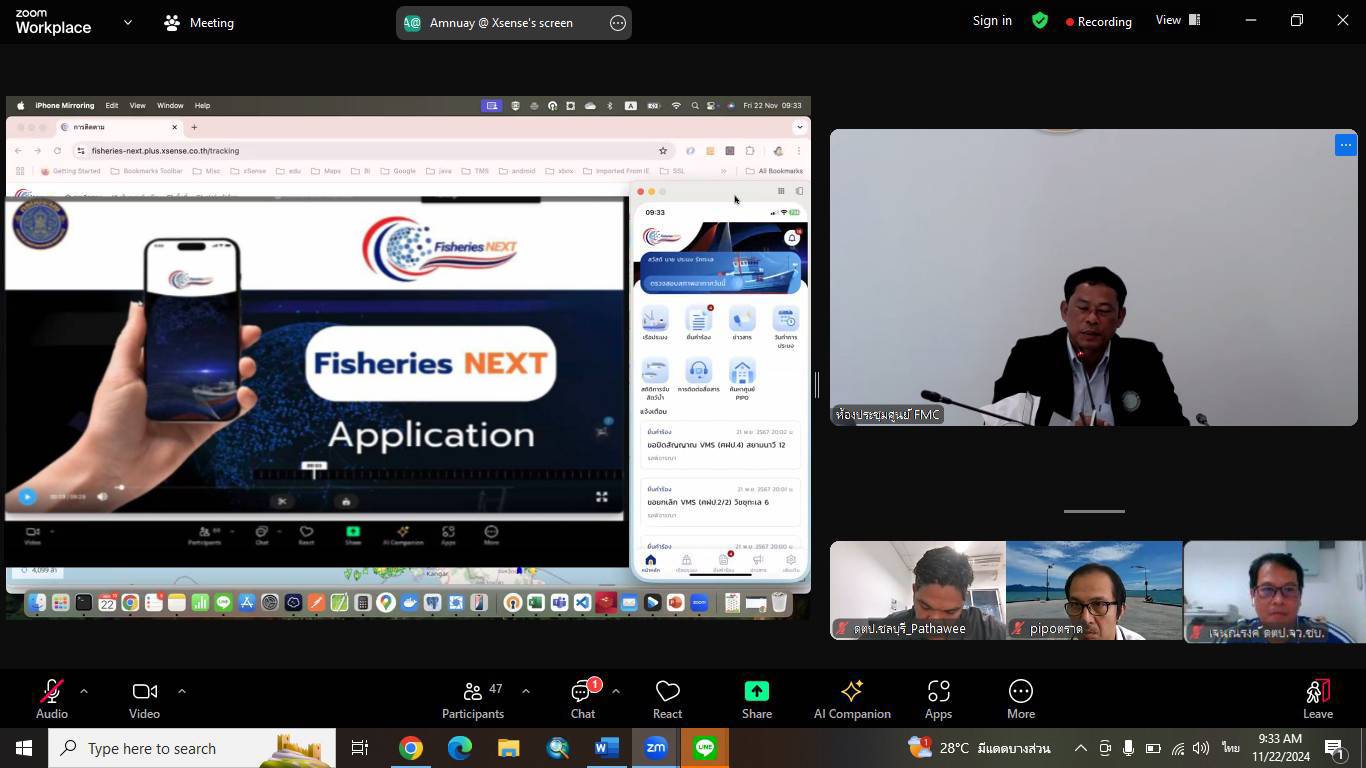This screenshot has width=1366, height=768.
Task: Click Windows taskbar search box
Action: (192, 748)
